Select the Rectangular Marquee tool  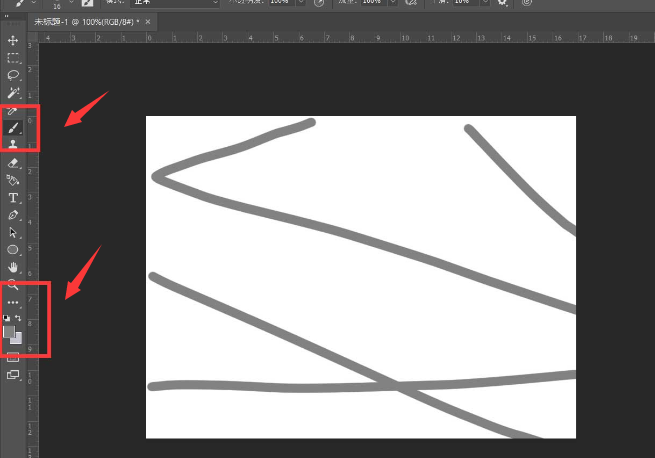(13, 58)
